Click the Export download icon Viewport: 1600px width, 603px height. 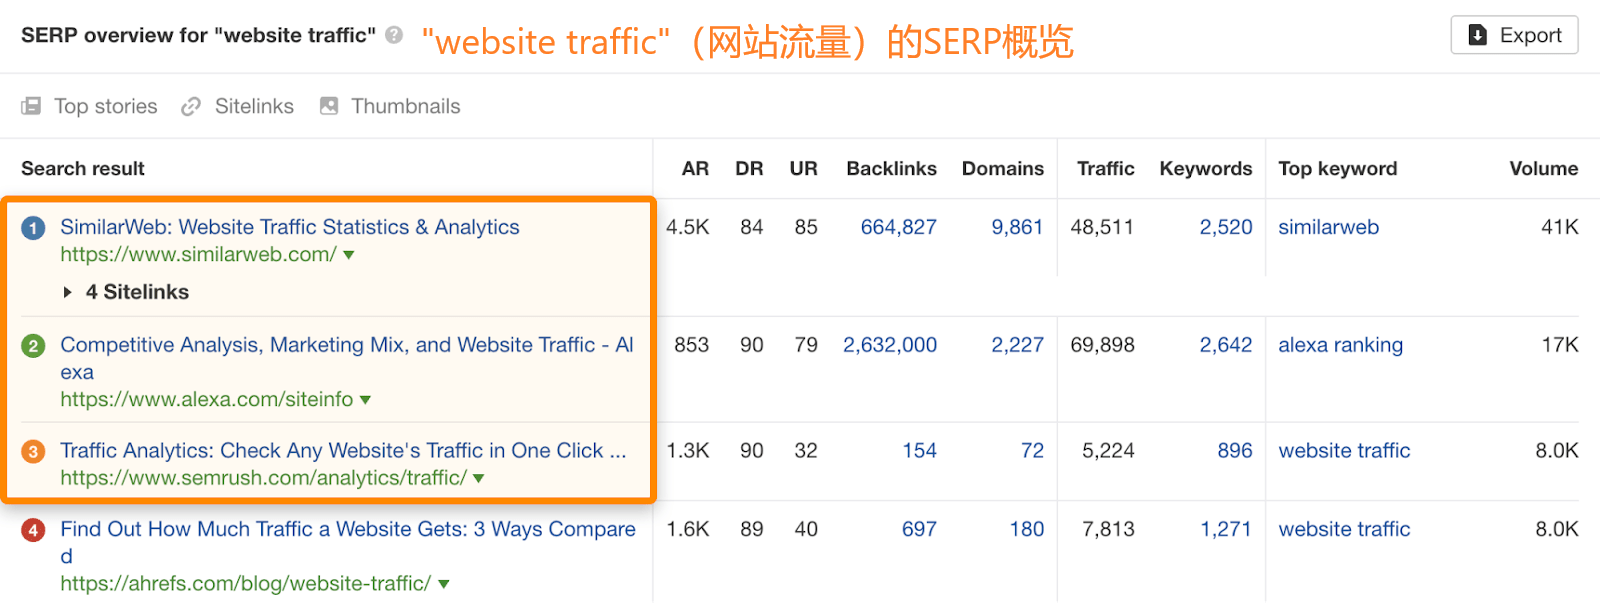click(x=1477, y=35)
